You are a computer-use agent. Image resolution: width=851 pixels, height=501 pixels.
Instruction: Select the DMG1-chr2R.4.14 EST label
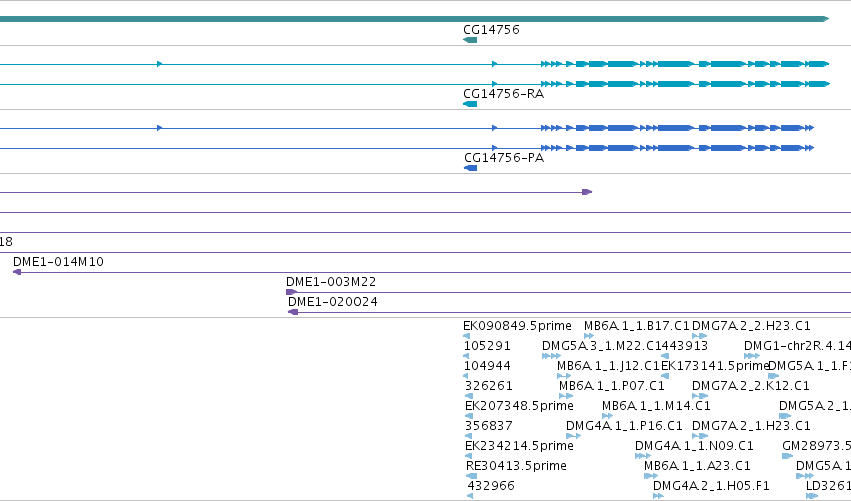797,346
